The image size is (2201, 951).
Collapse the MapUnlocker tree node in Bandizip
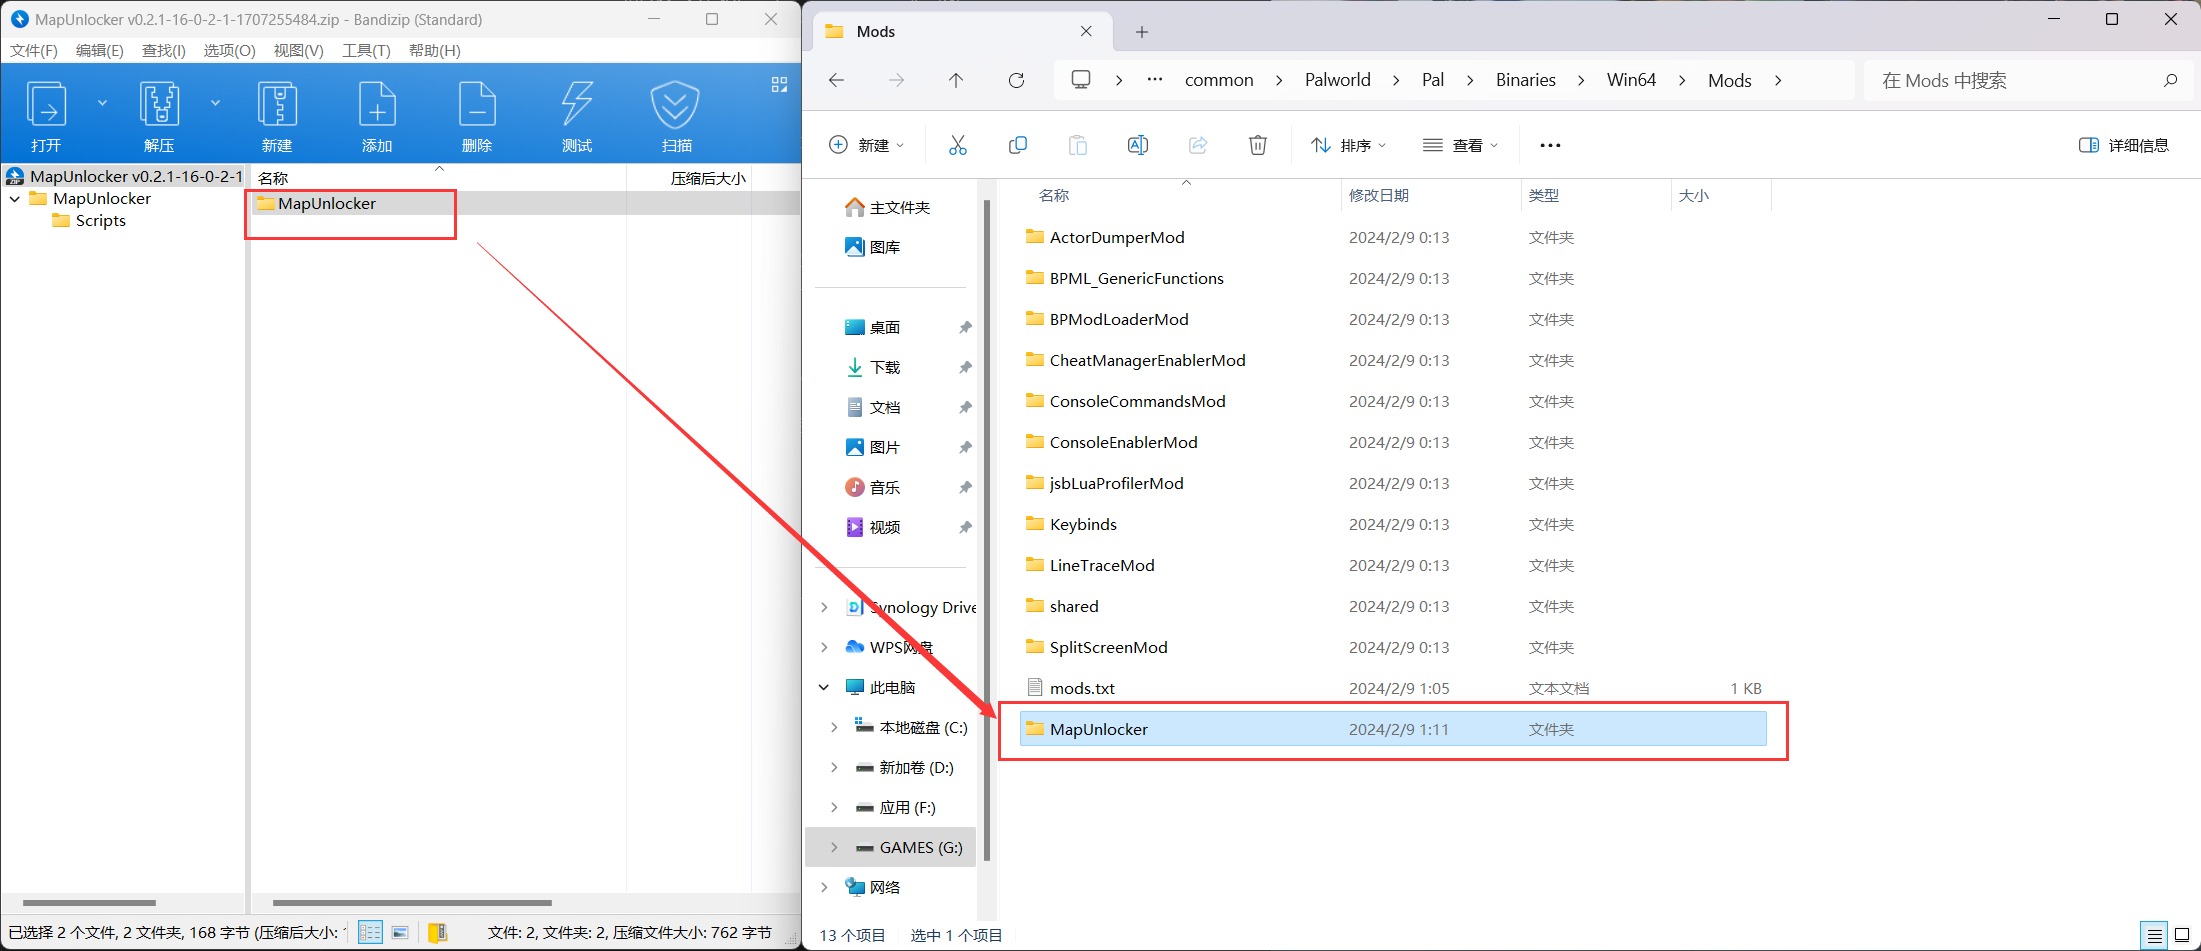tap(15, 199)
